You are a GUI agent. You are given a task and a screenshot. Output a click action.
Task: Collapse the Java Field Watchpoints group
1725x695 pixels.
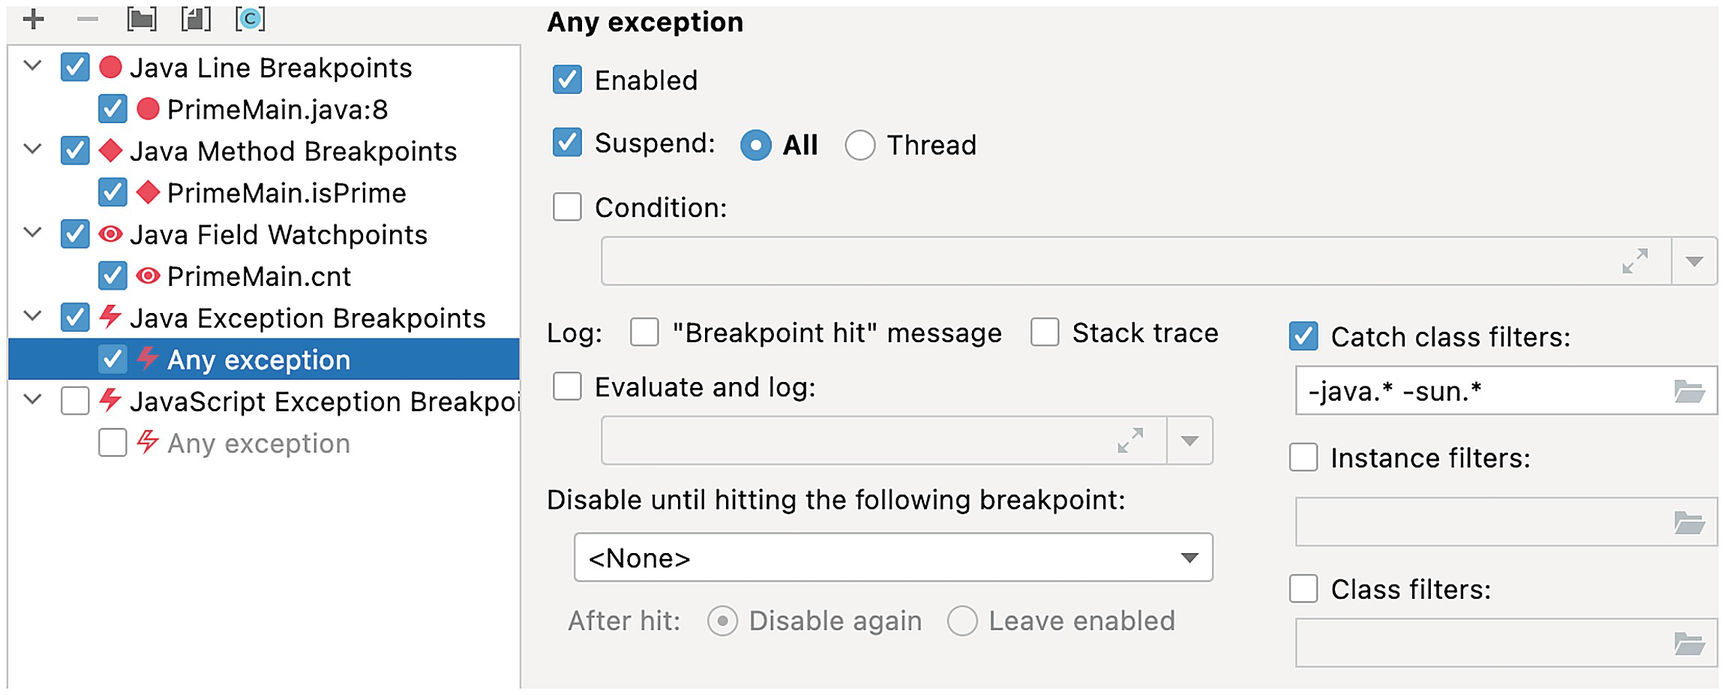(x=33, y=234)
